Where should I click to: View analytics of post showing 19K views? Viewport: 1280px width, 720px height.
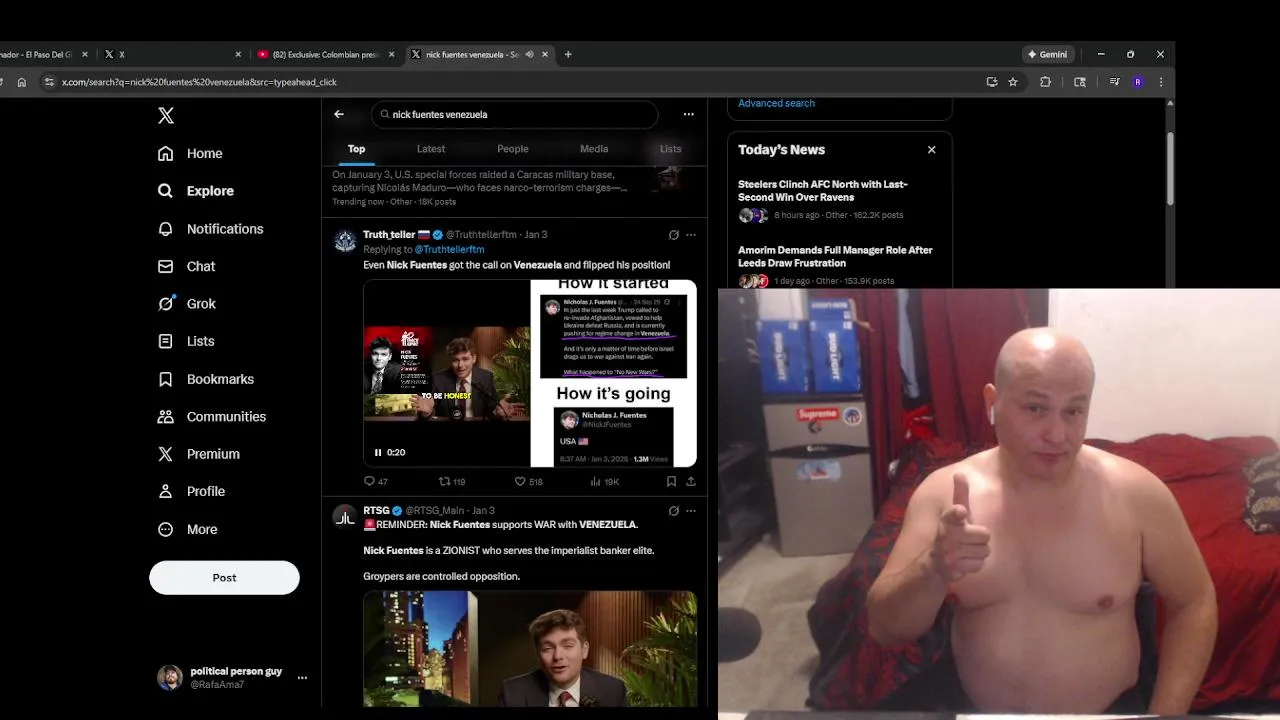604,481
